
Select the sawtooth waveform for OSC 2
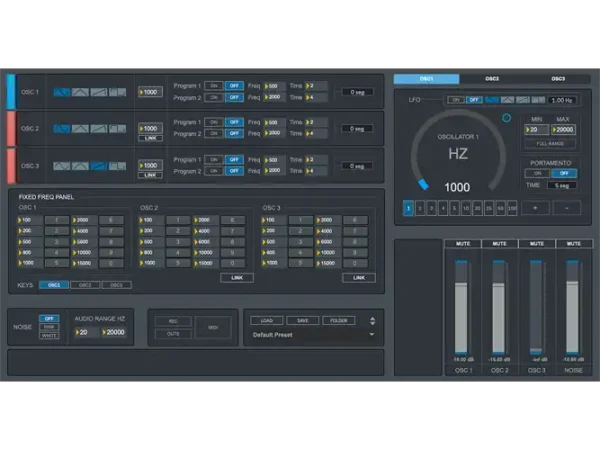(x=99, y=129)
